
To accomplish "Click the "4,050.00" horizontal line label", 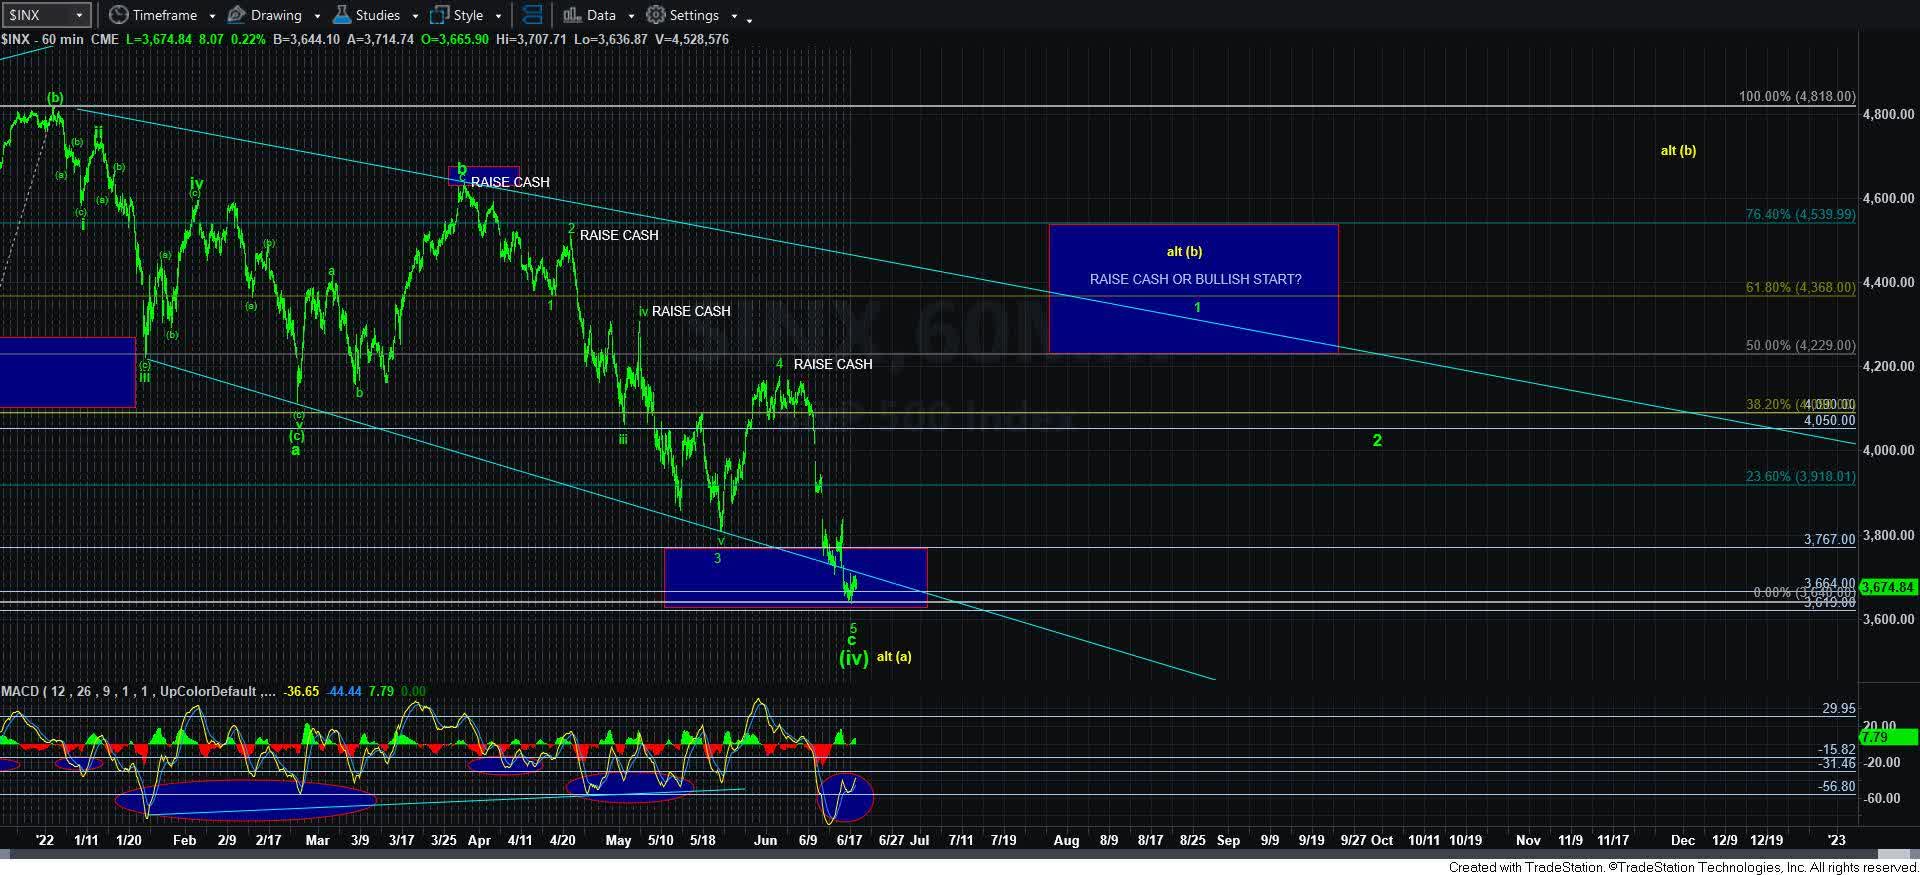I will pyautogui.click(x=1829, y=421).
